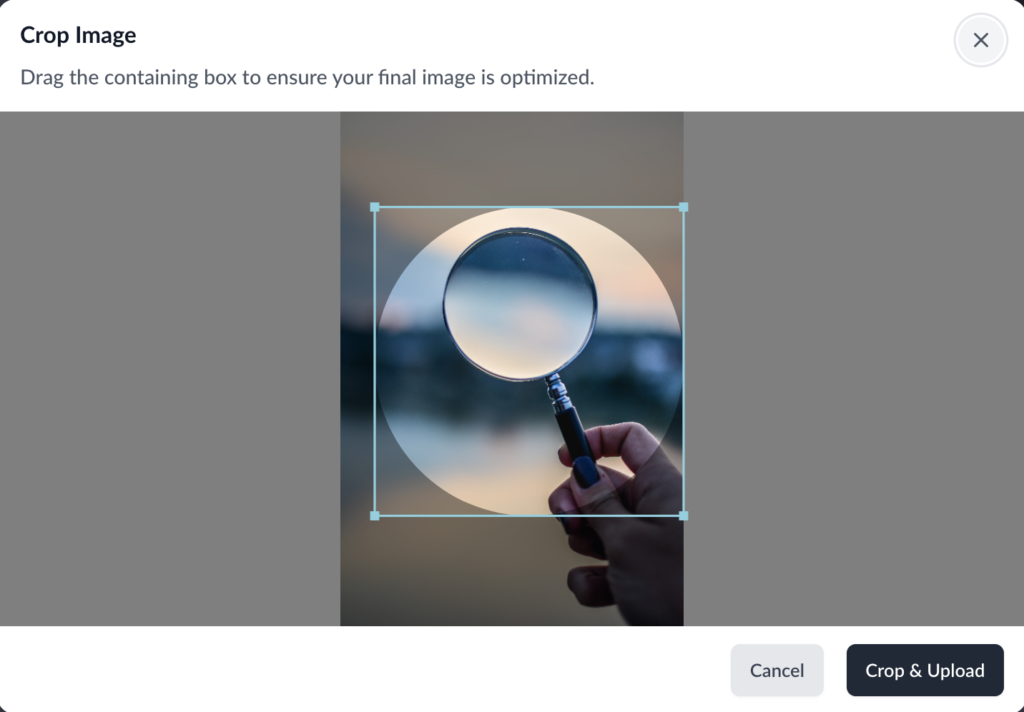Click the Cancel button
Screen dimensions: 1024x712
[776, 670]
